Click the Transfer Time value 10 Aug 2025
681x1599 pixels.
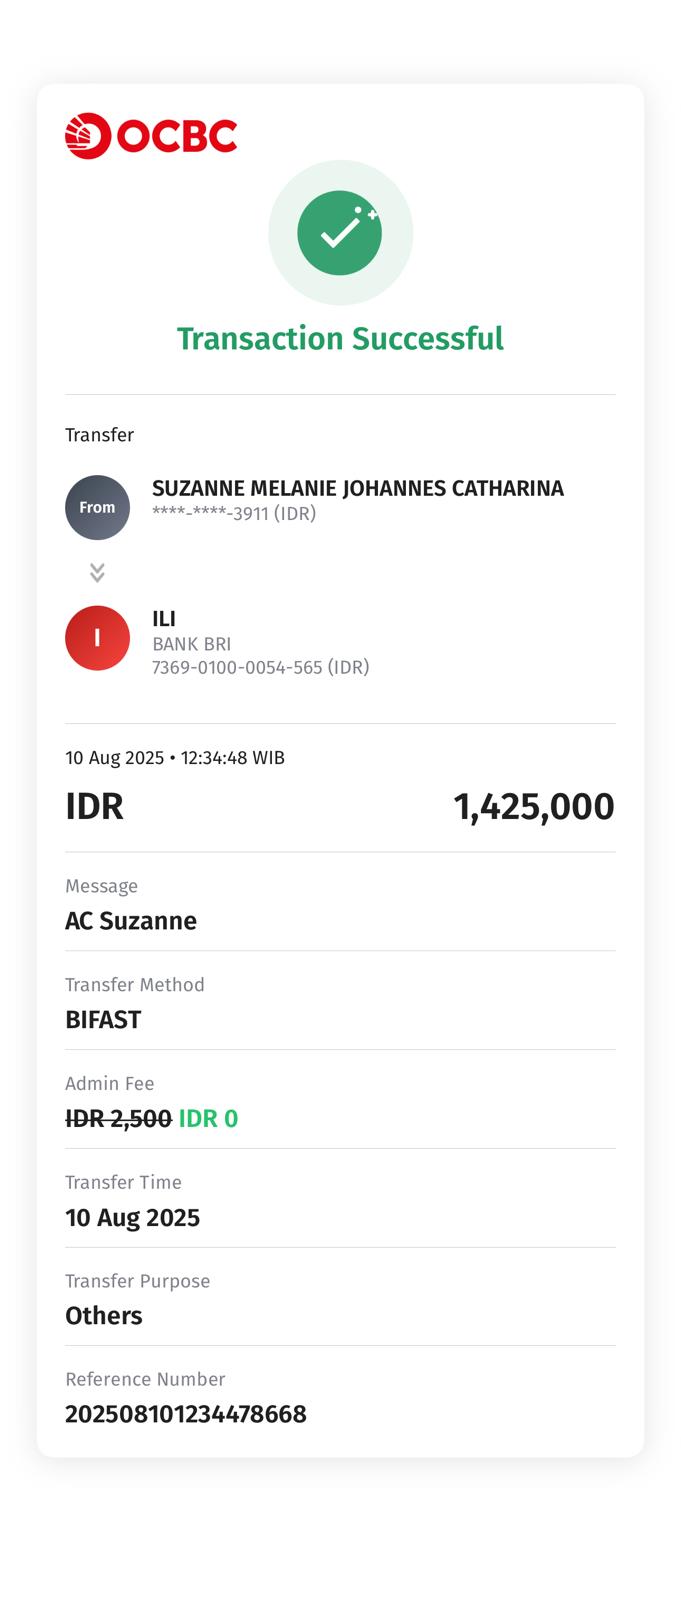point(132,1218)
